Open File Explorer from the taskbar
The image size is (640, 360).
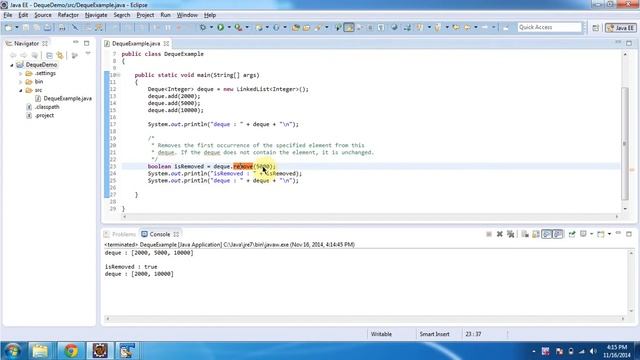[40, 351]
